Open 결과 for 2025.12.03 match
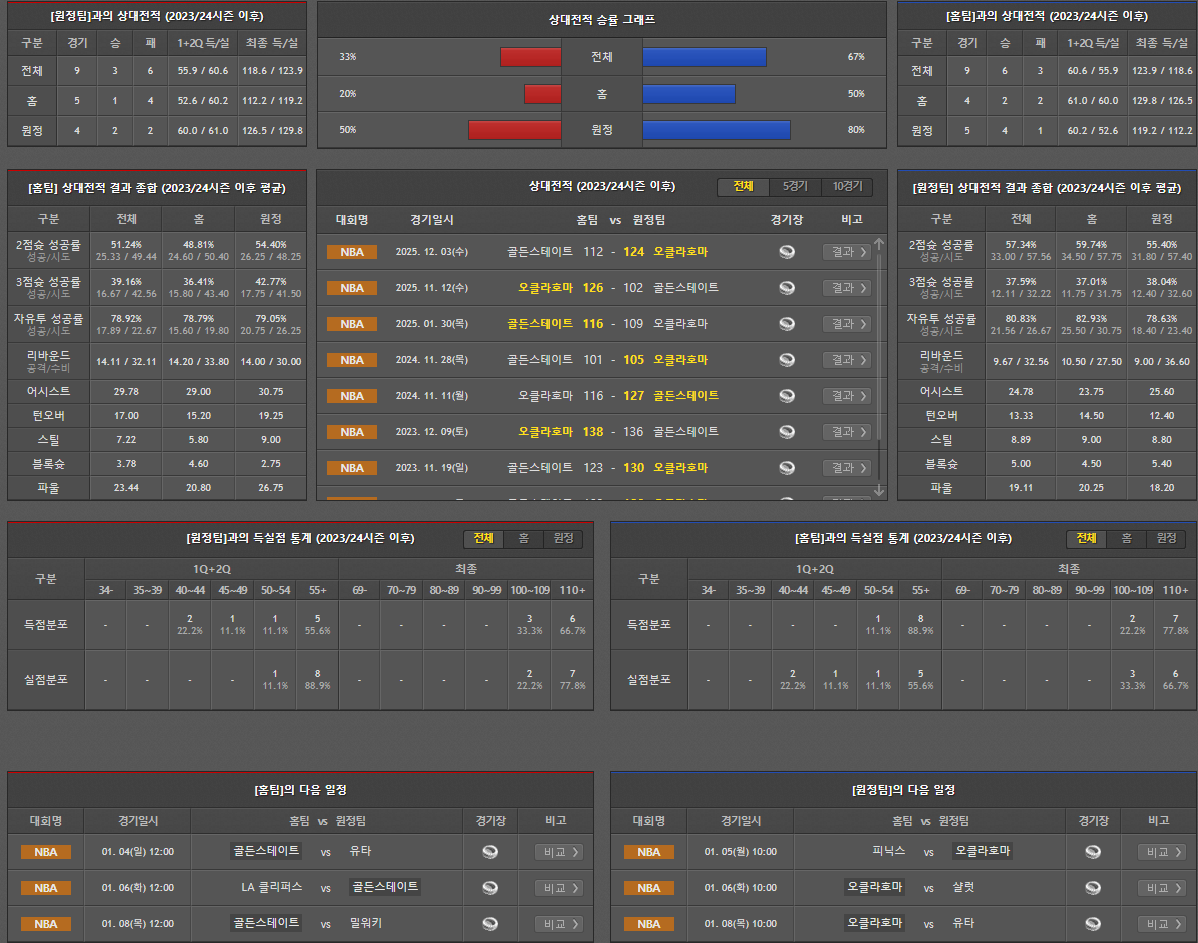Viewport: 1198px width, 943px height. point(846,252)
